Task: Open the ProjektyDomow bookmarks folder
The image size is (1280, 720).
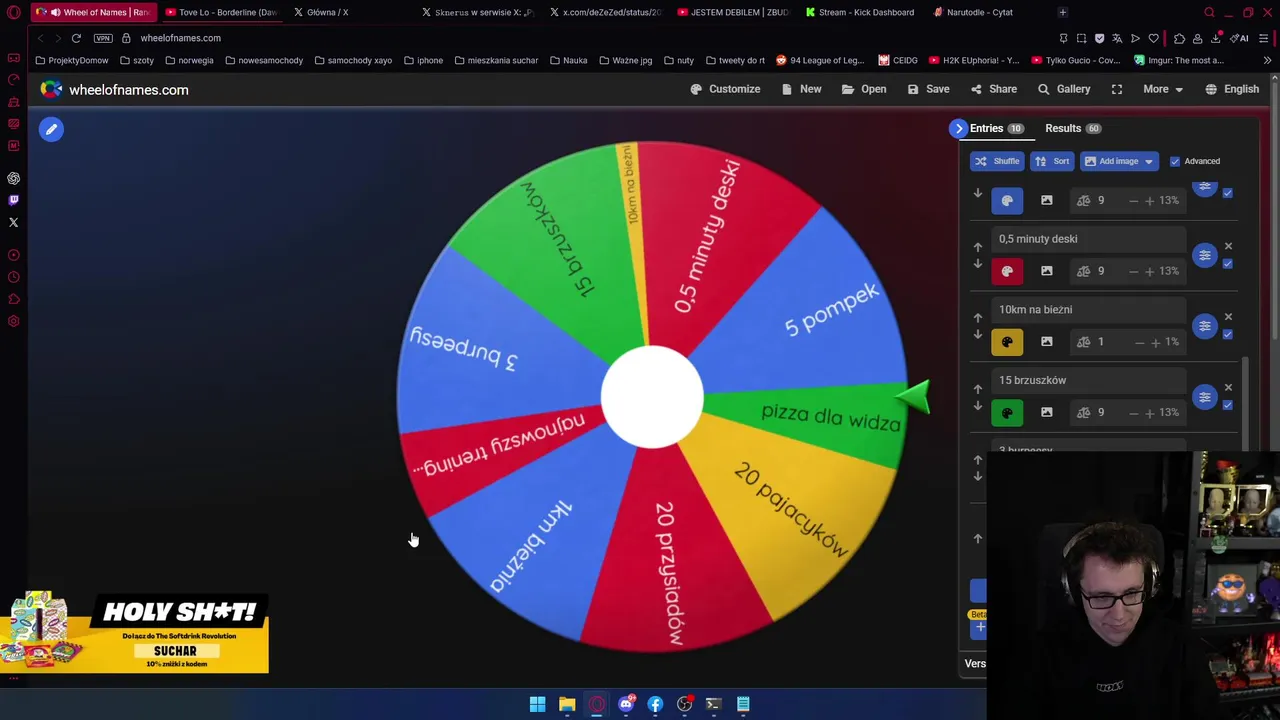Action: (71, 60)
